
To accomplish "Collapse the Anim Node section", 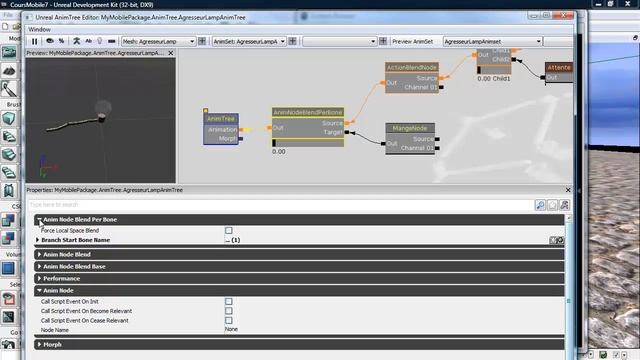I will click(x=40, y=291).
